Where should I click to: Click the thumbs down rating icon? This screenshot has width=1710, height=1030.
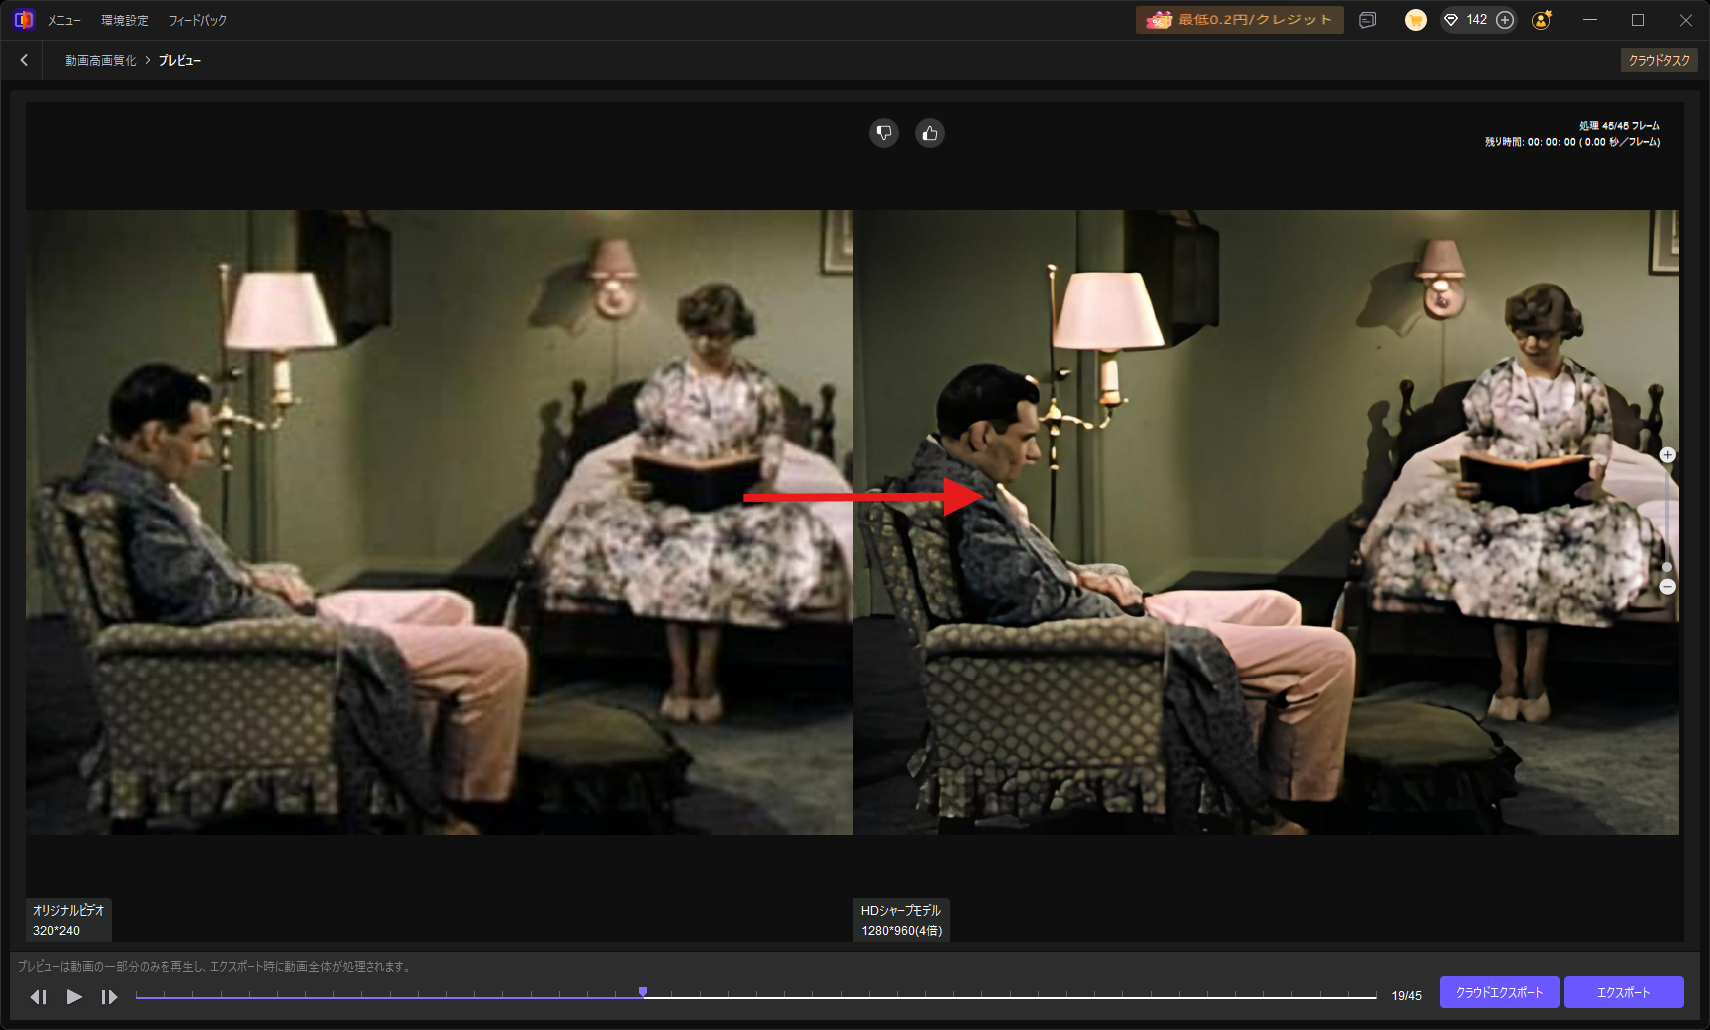pyautogui.click(x=884, y=133)
